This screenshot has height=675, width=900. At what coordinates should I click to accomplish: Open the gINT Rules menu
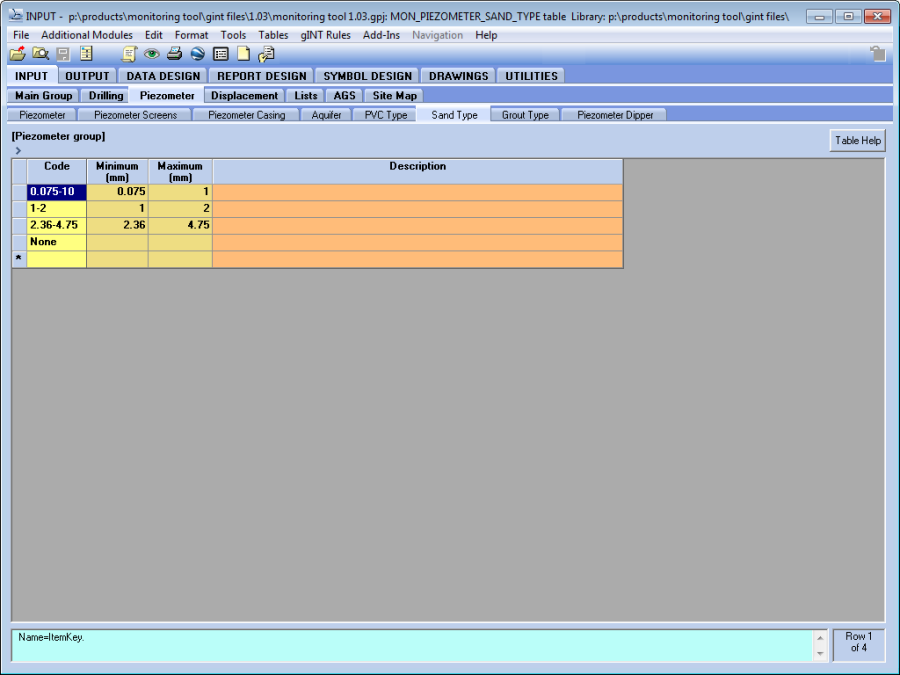[325, 35]
